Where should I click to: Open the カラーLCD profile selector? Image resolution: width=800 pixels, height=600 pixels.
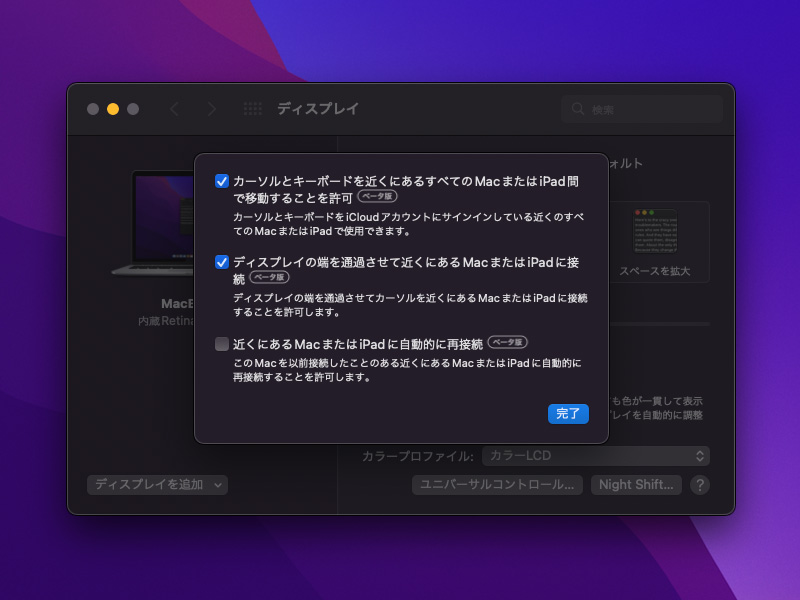click(597, 455)
